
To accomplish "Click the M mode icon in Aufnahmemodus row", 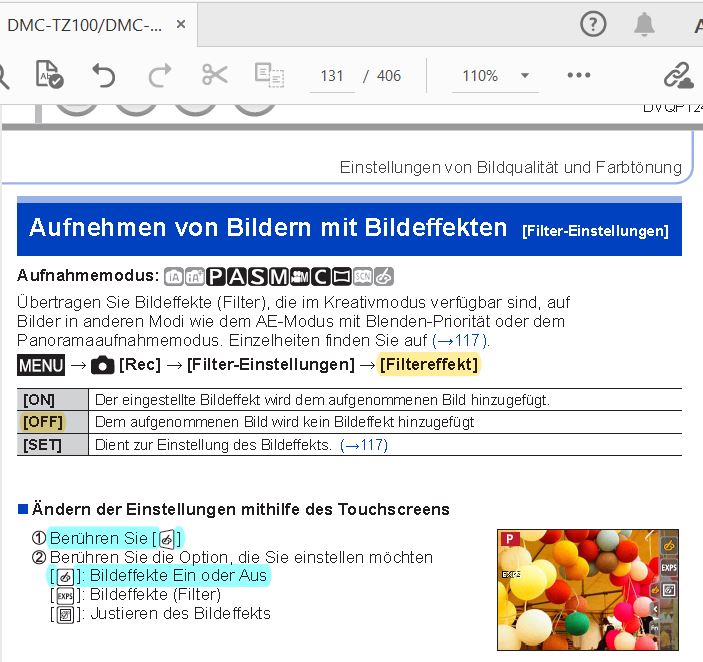I will (x=278, y=277).
